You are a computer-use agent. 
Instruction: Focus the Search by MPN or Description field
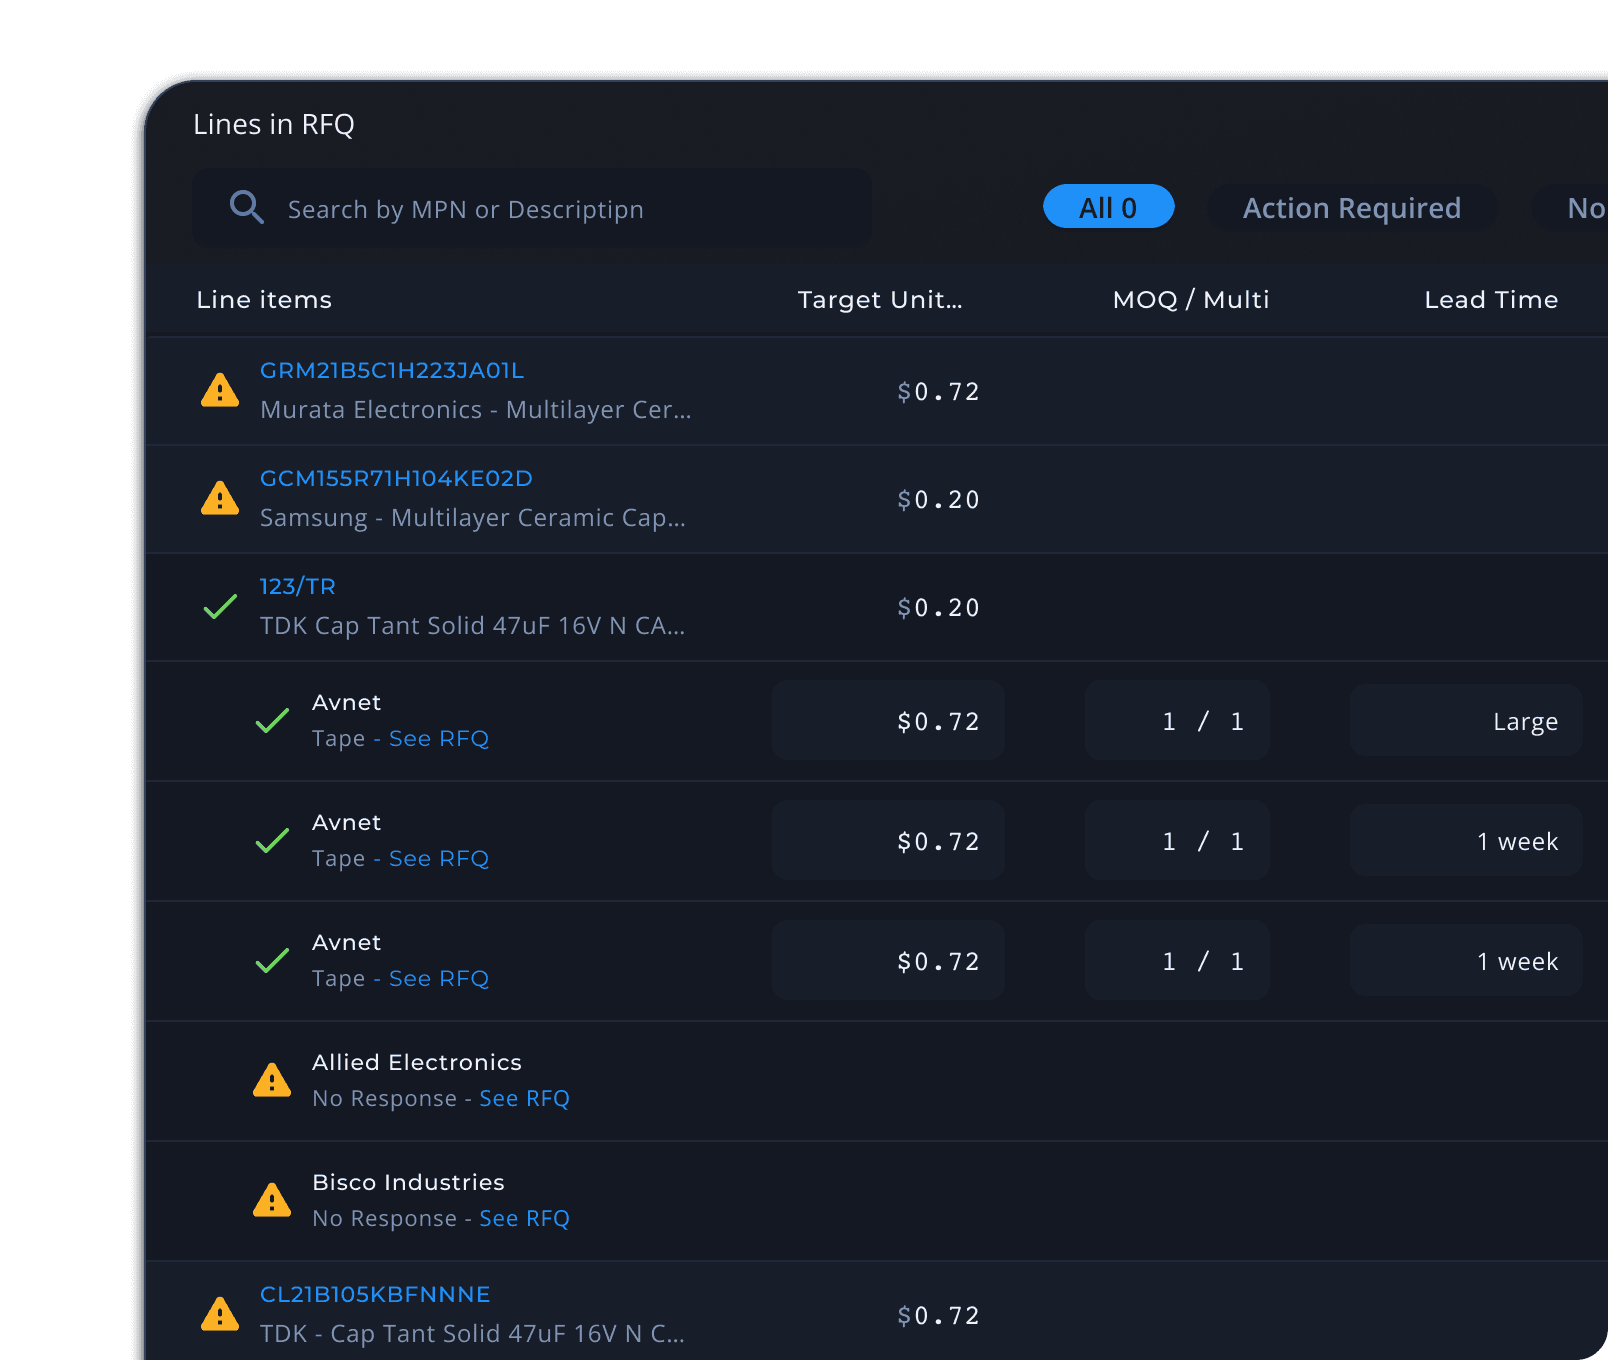tap(531, 208)
